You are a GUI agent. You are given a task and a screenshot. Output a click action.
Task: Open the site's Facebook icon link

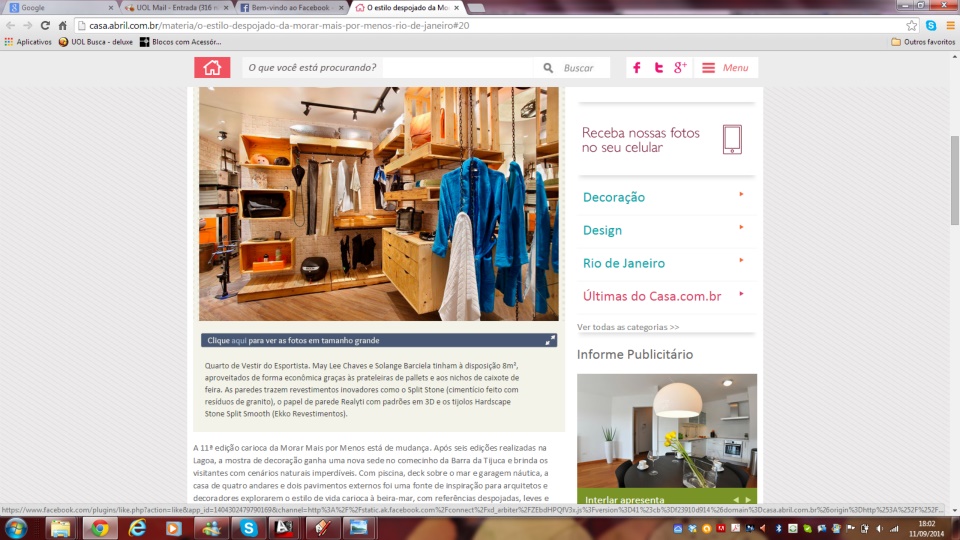click(x=636, y=68)
